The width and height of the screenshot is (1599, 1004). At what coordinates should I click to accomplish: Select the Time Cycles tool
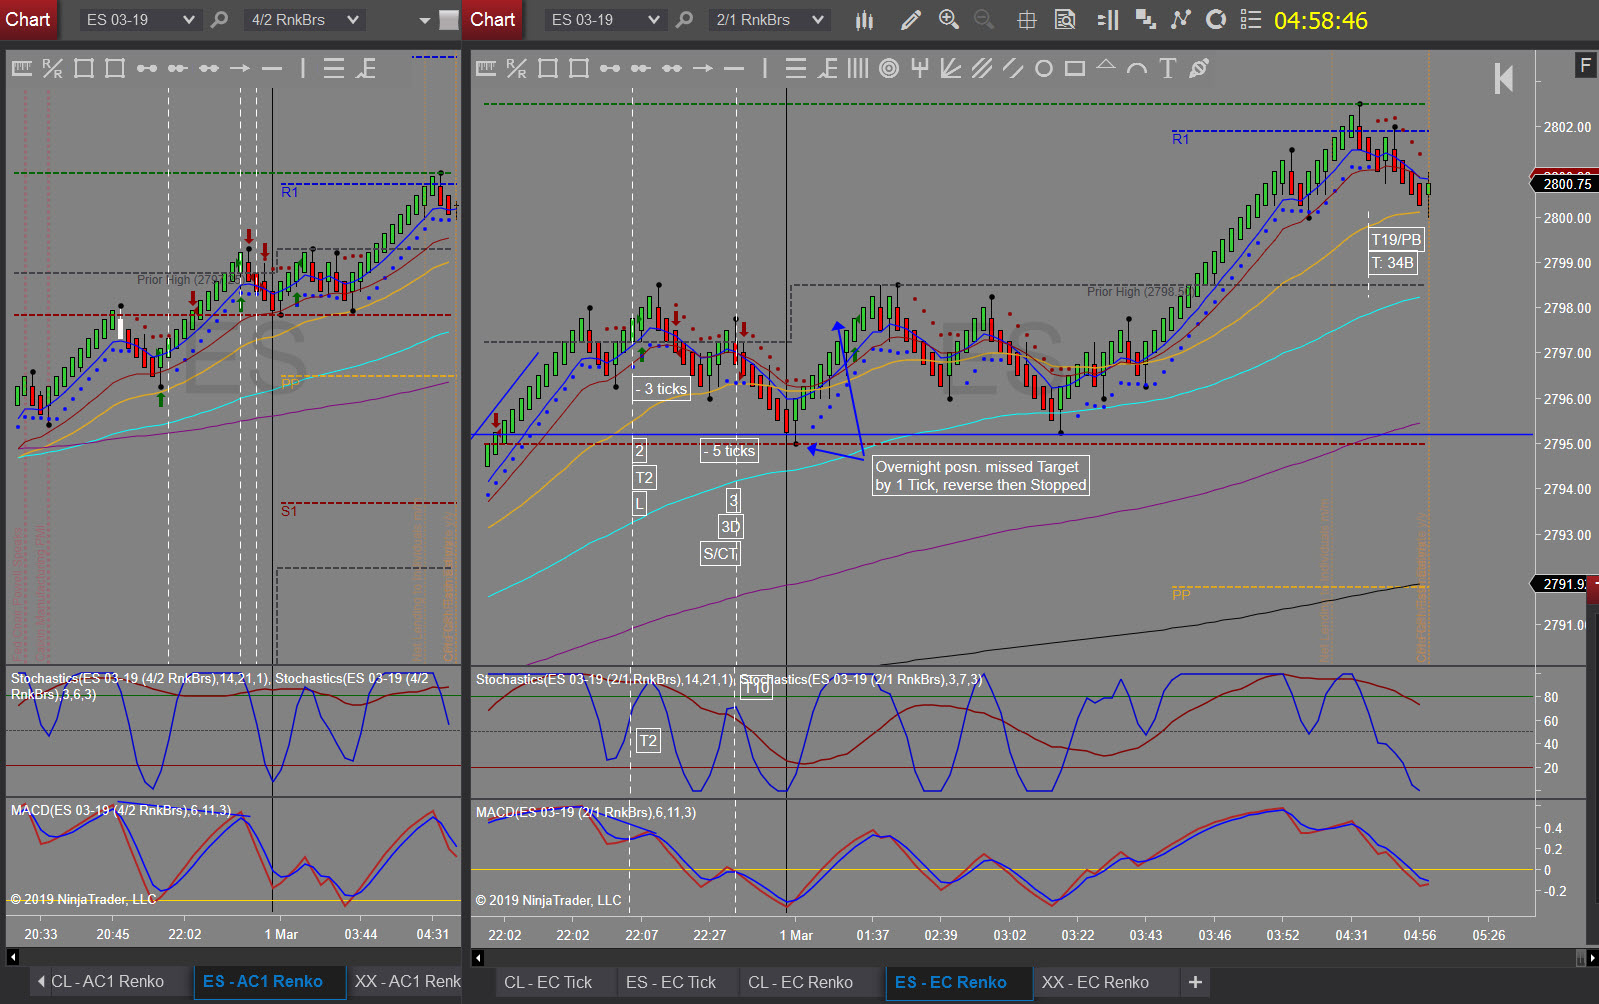click(x=858, y=68)
